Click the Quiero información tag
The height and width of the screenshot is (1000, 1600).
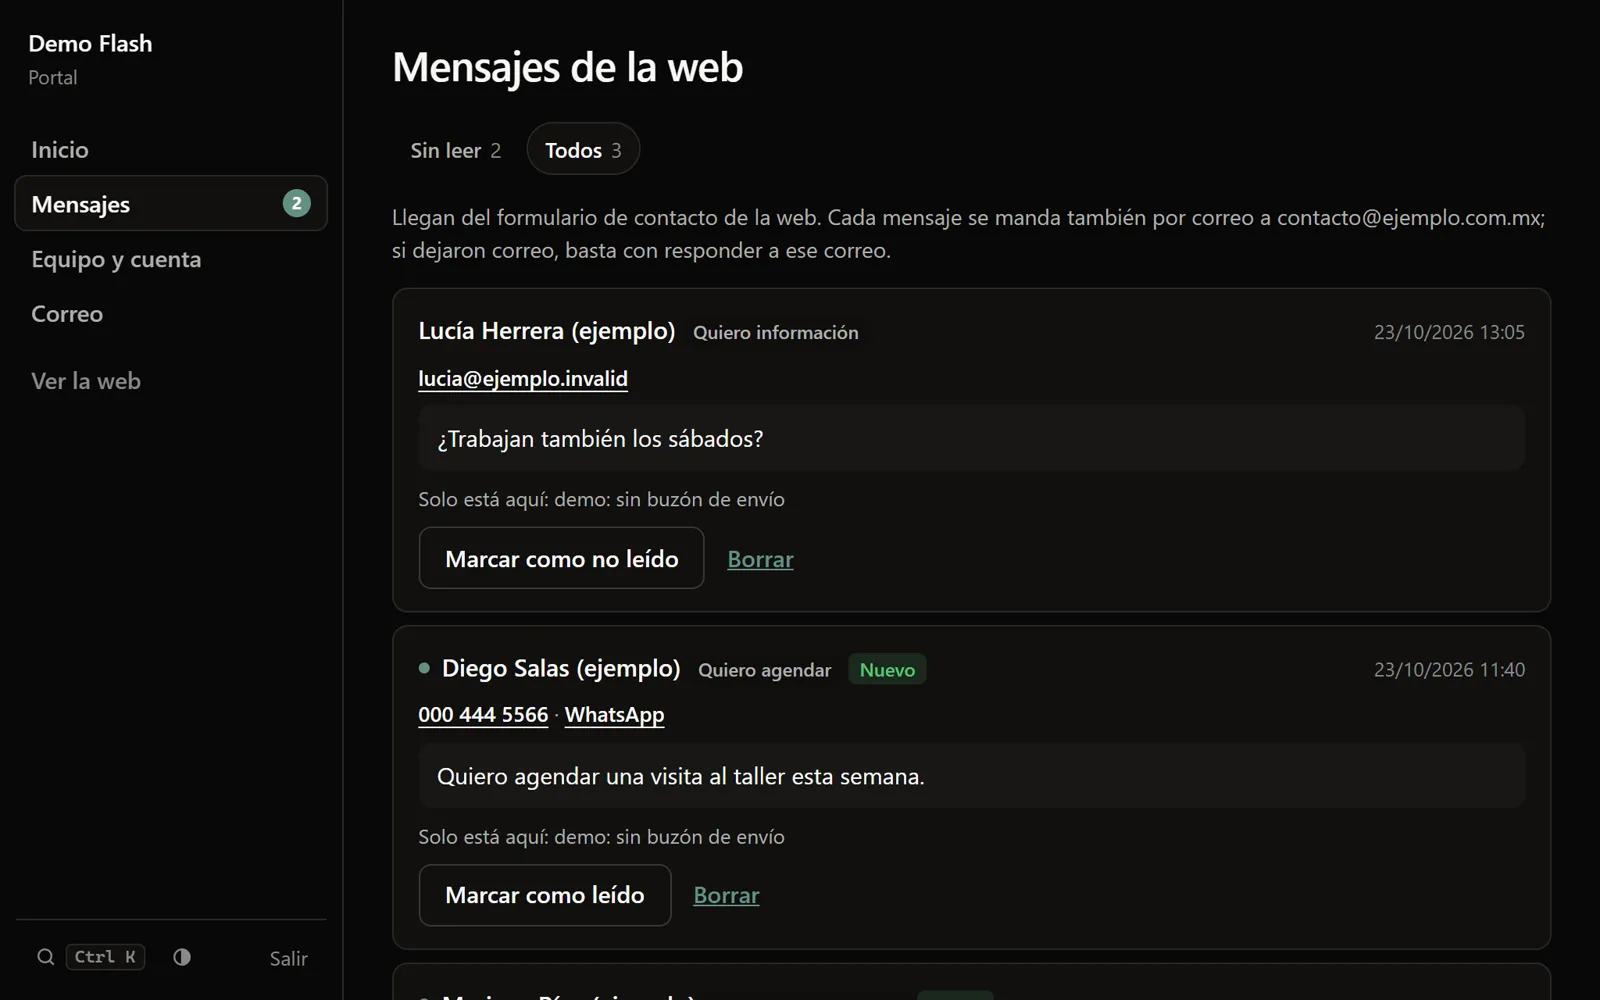776,333
